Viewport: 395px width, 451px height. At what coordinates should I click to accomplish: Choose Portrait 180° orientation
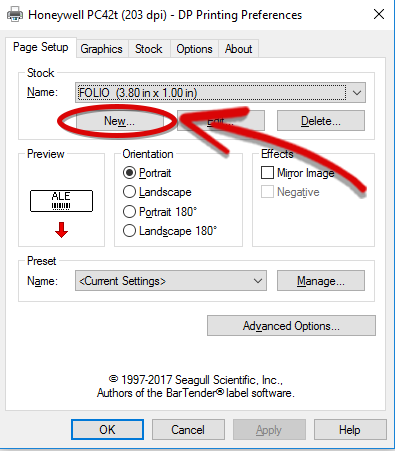(160, 212)
